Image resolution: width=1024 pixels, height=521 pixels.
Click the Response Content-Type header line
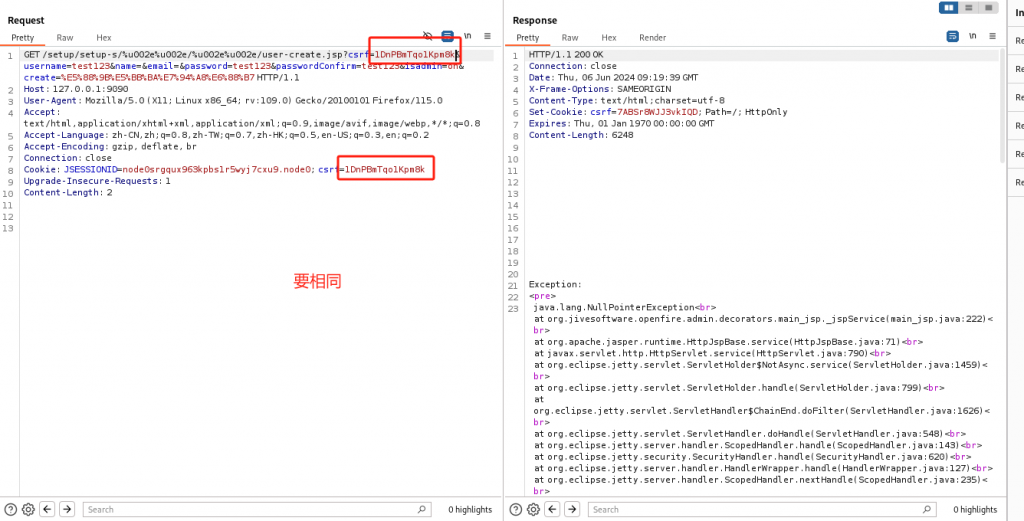627,101
